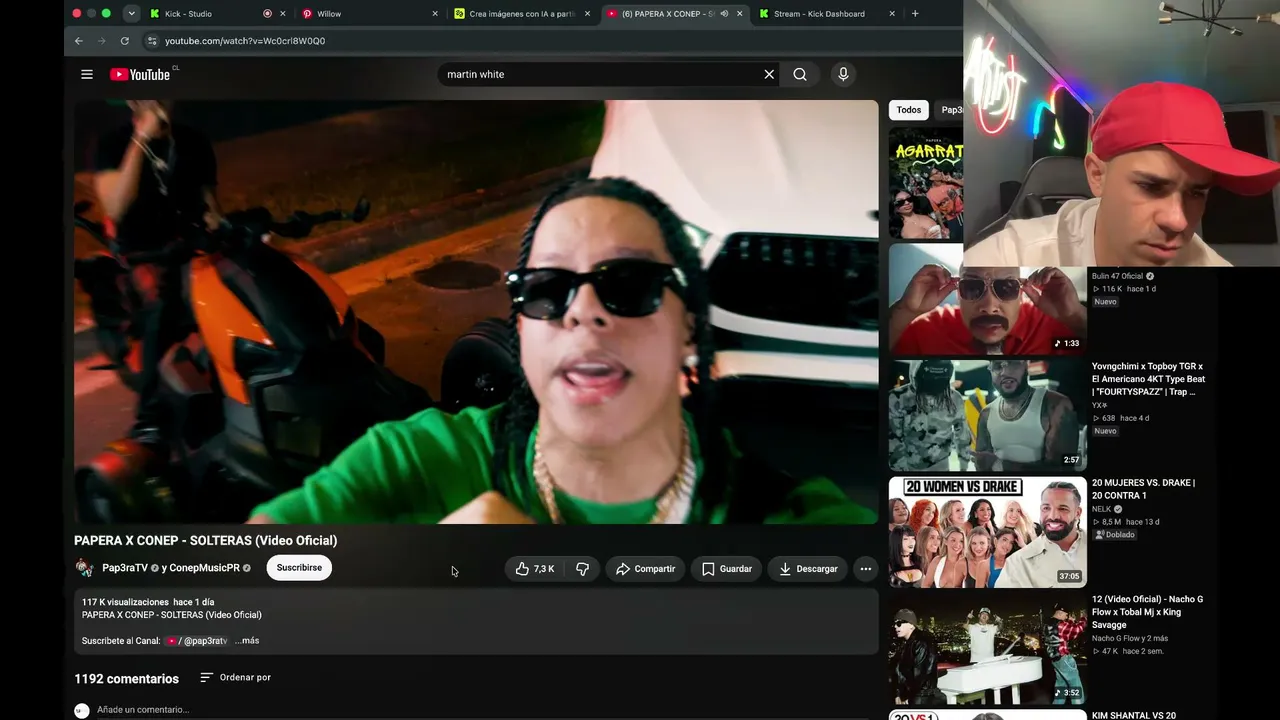Open the 20 WOMEN VS DRAKE thumbnail

pyautogui.click(x=987, y=532)
